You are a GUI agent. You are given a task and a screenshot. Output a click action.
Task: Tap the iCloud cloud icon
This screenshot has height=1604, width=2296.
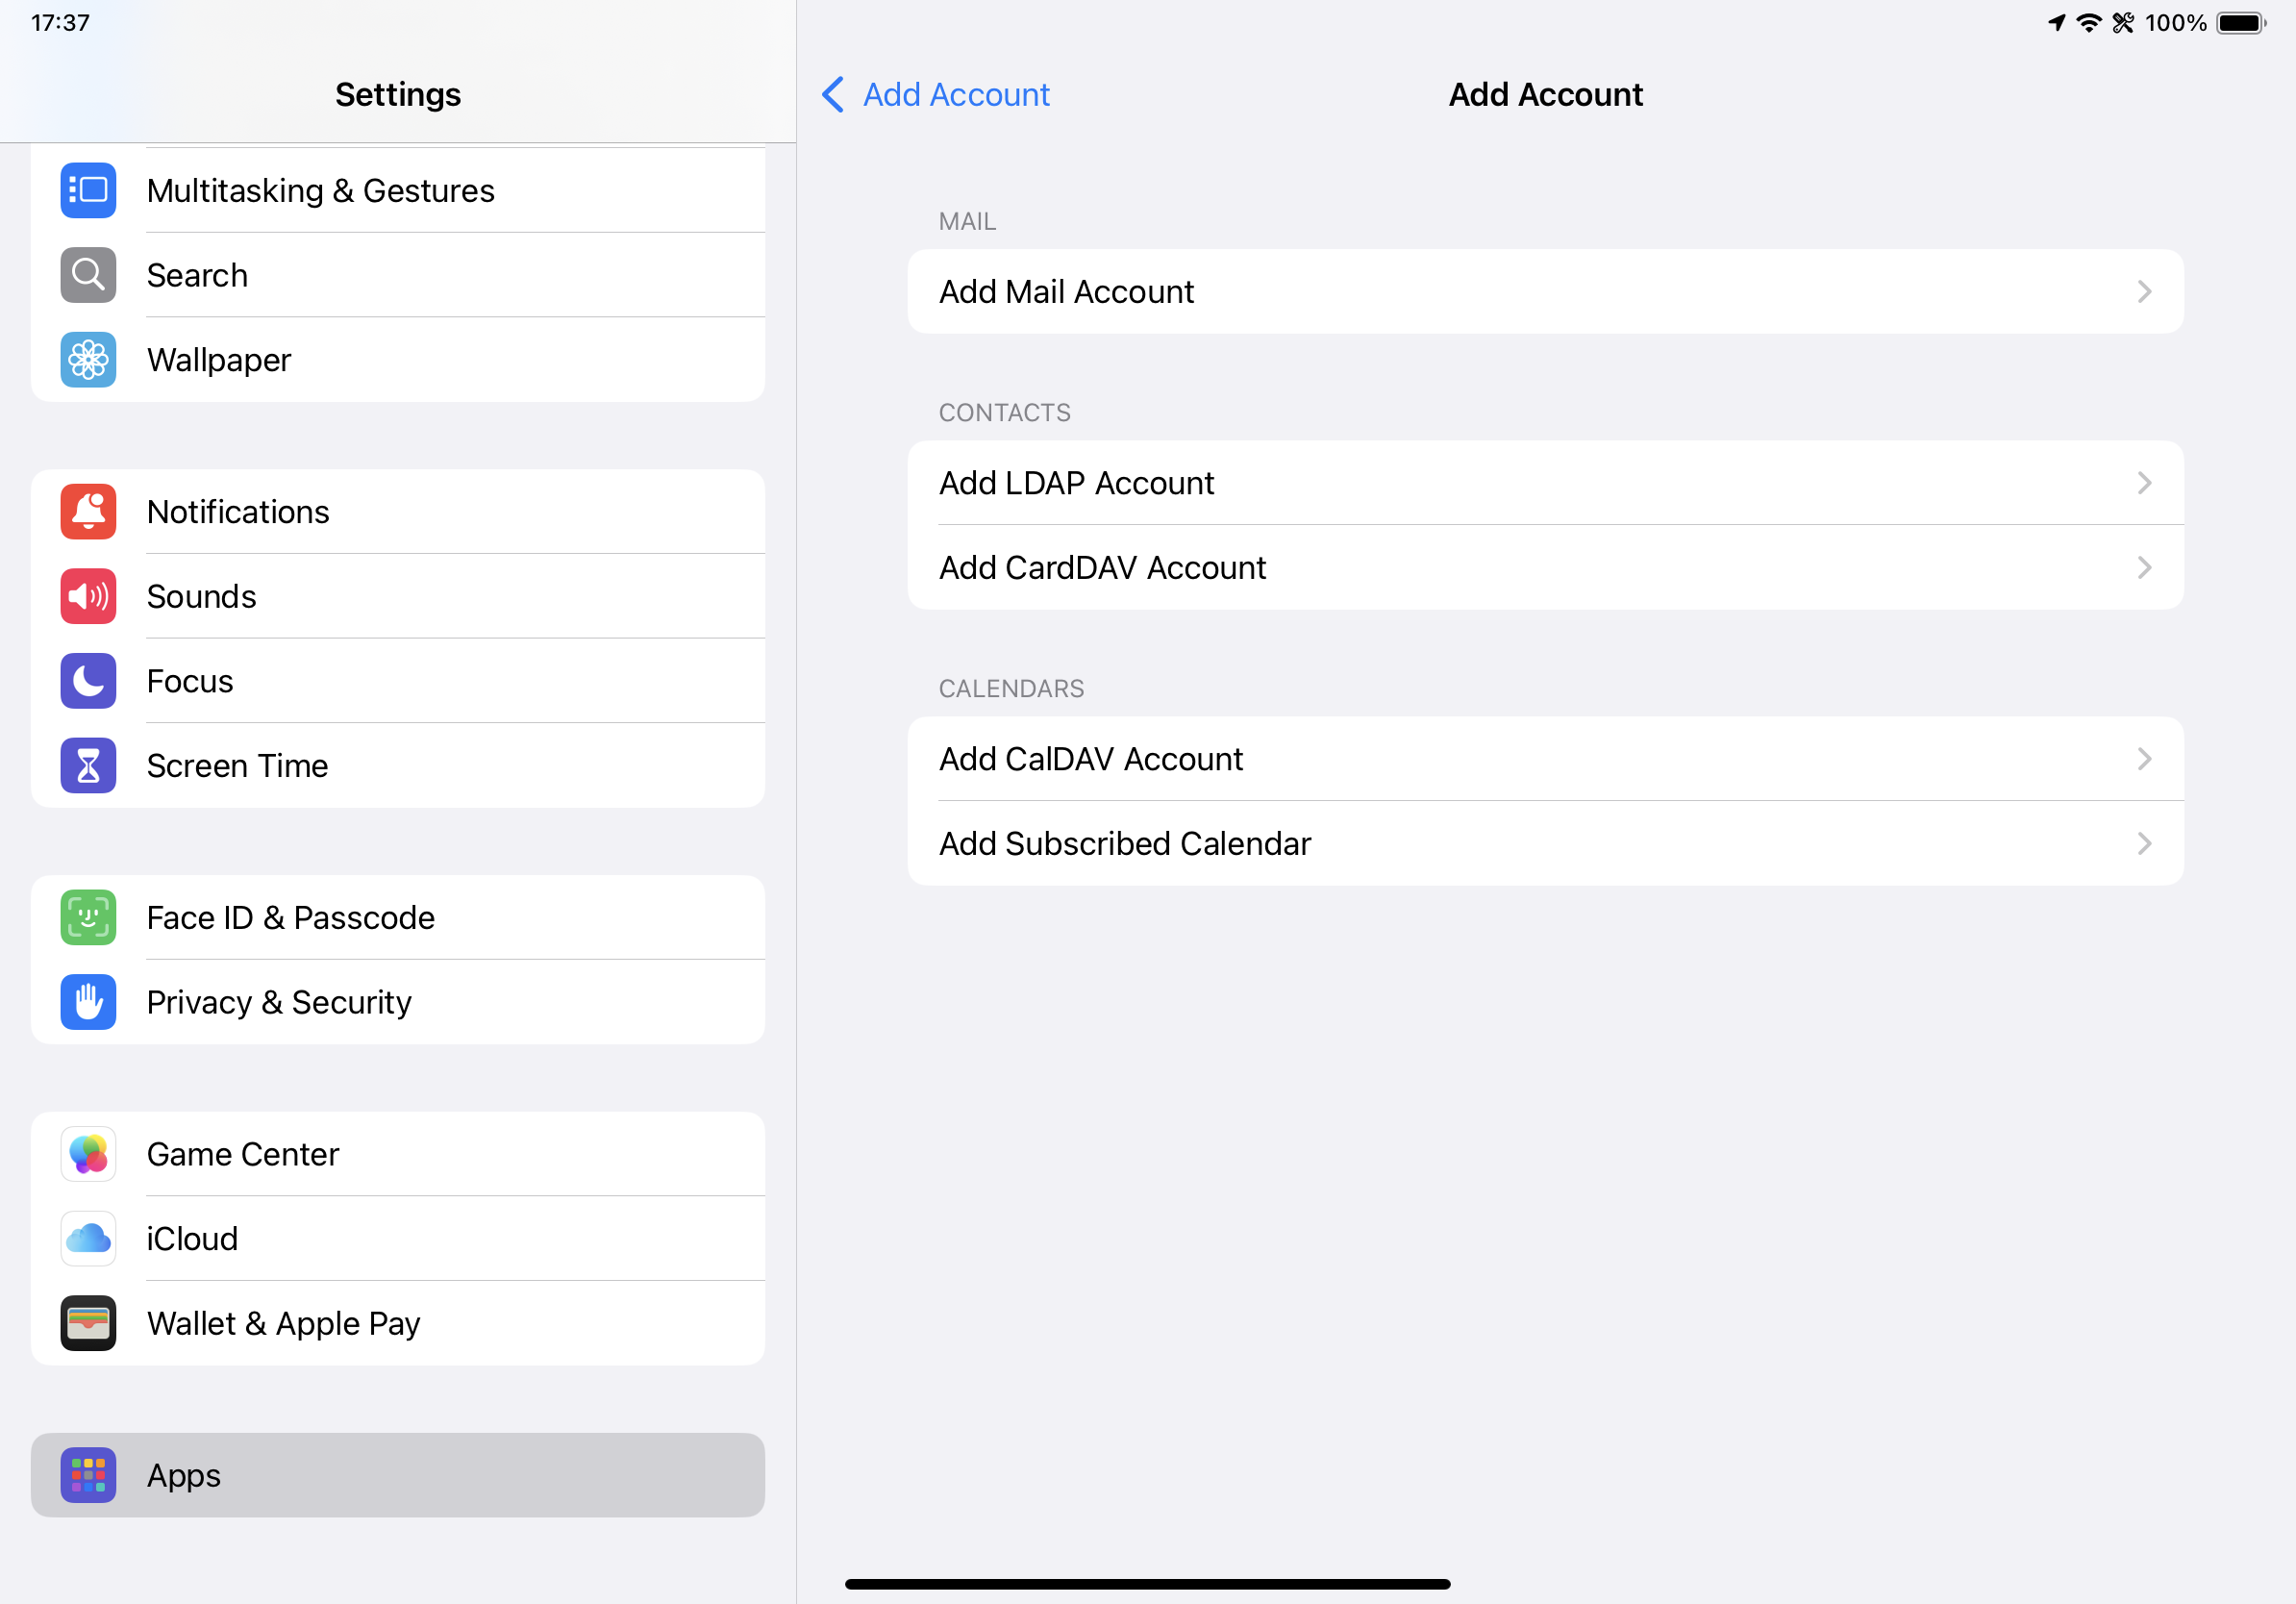coord(88,1238)
